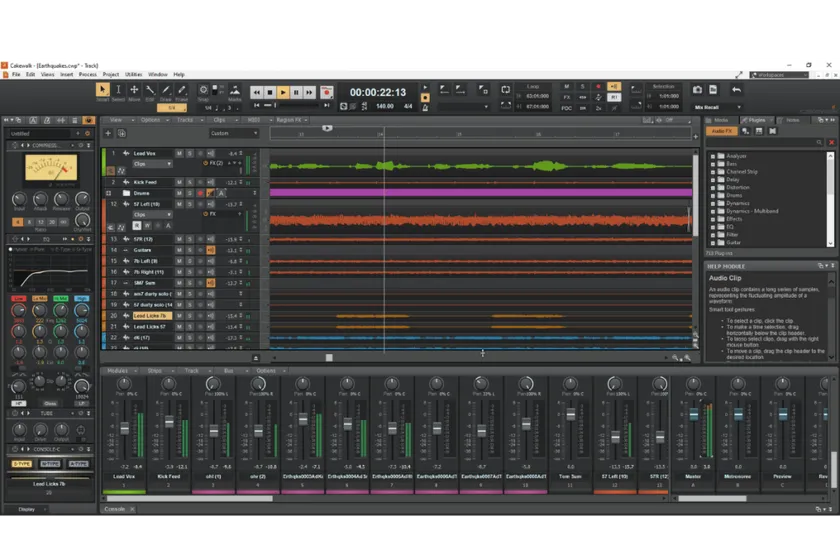
Task: Open the Track view Clips menu
Action: pos(220,120)
